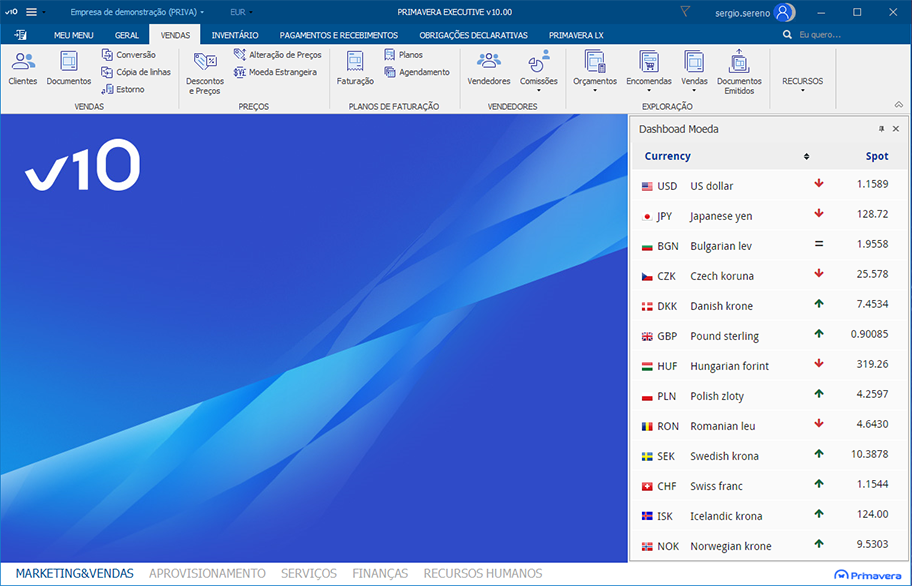Open Alteração de Preços
The width and height of the screenshot is (912, 586).
(277, 55)
